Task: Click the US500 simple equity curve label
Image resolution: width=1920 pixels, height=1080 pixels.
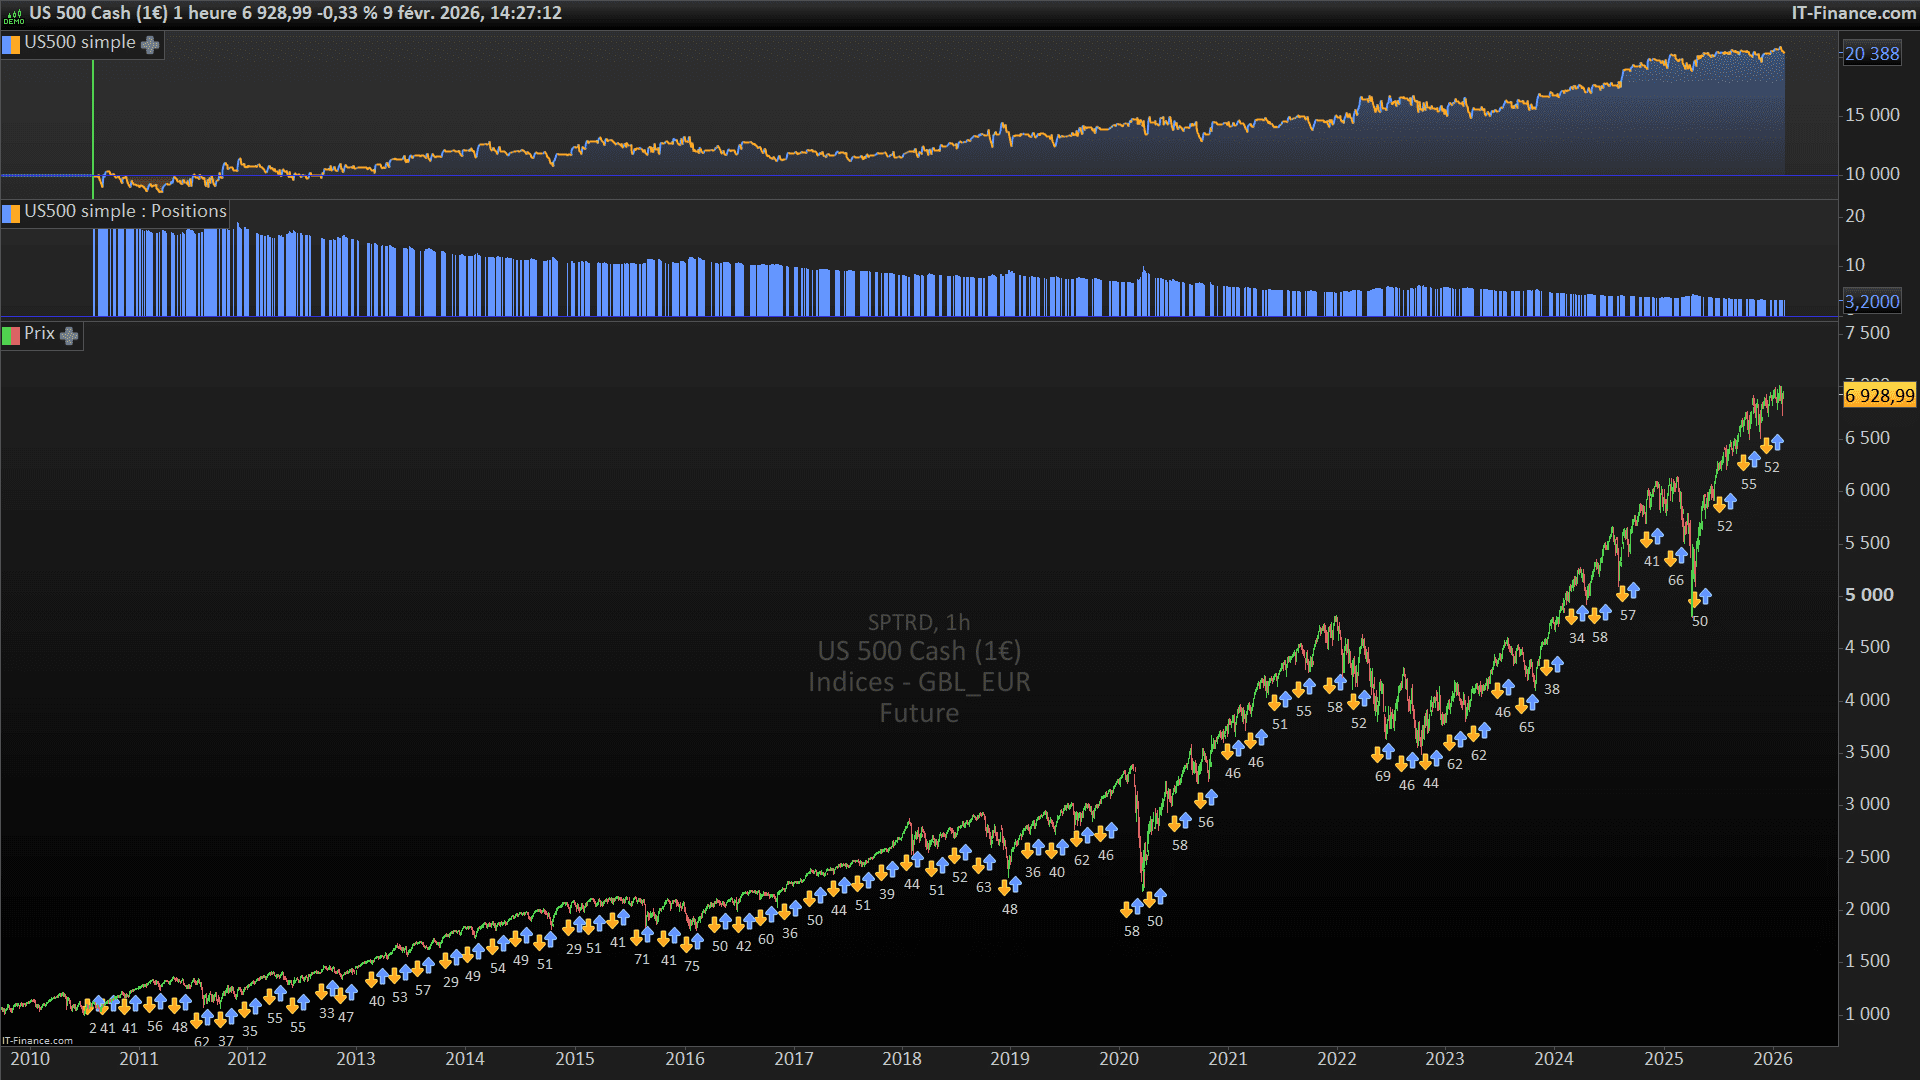Action: coord(79,42)
